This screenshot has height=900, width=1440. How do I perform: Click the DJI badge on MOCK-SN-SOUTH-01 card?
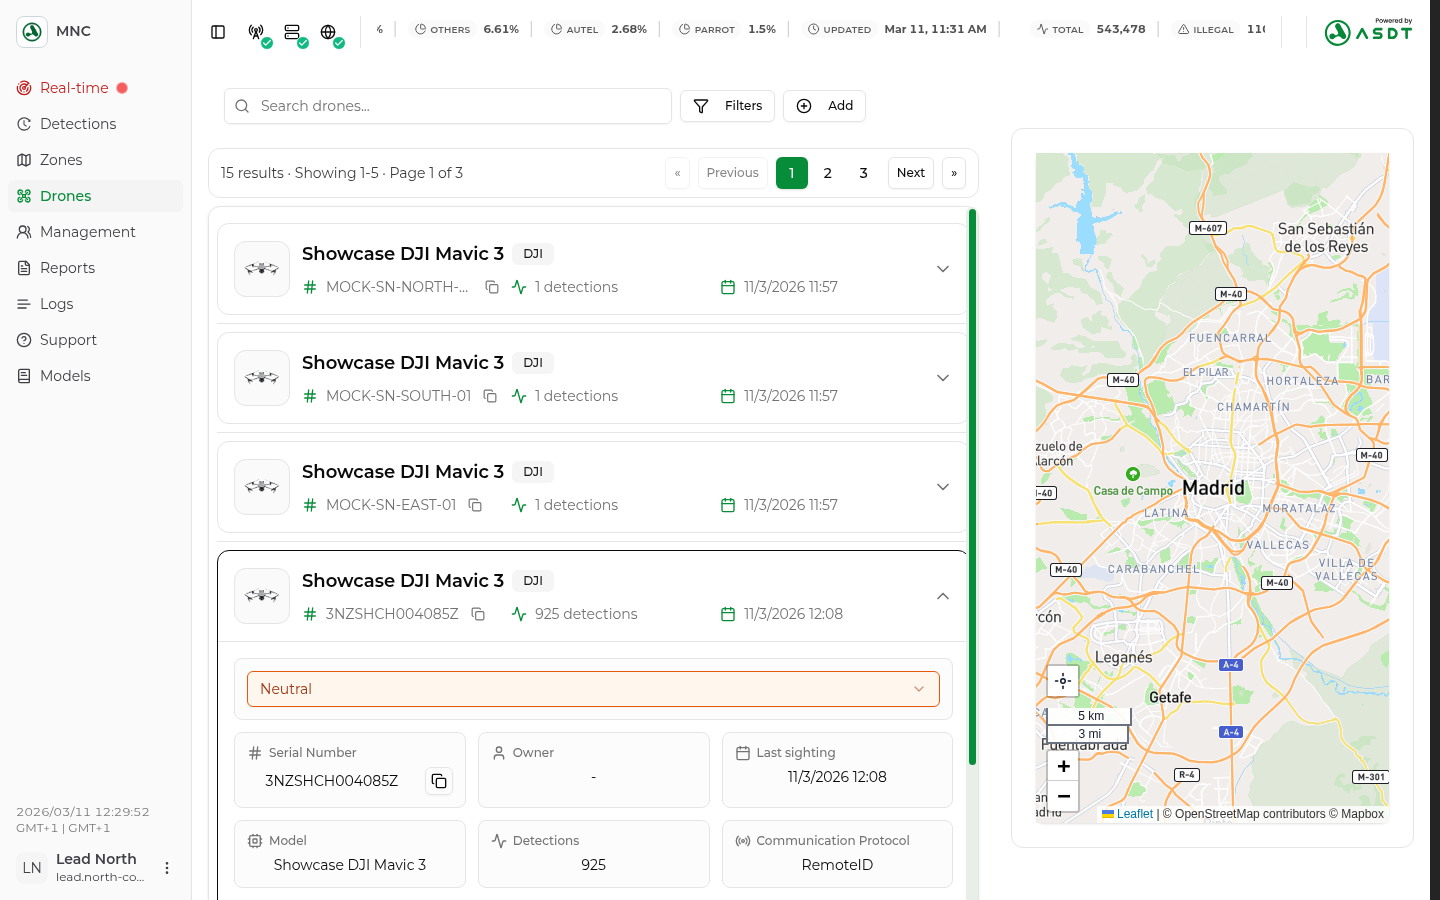(x=533, y=363)
